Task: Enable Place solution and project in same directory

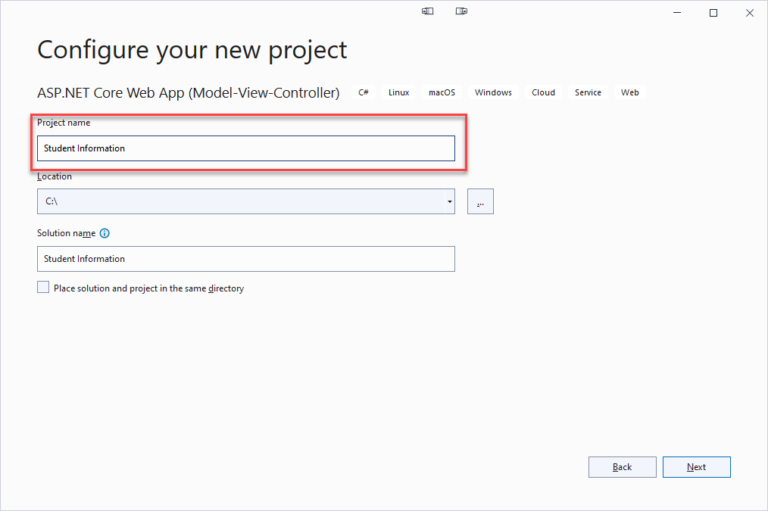Action: [x=43, y=287]
